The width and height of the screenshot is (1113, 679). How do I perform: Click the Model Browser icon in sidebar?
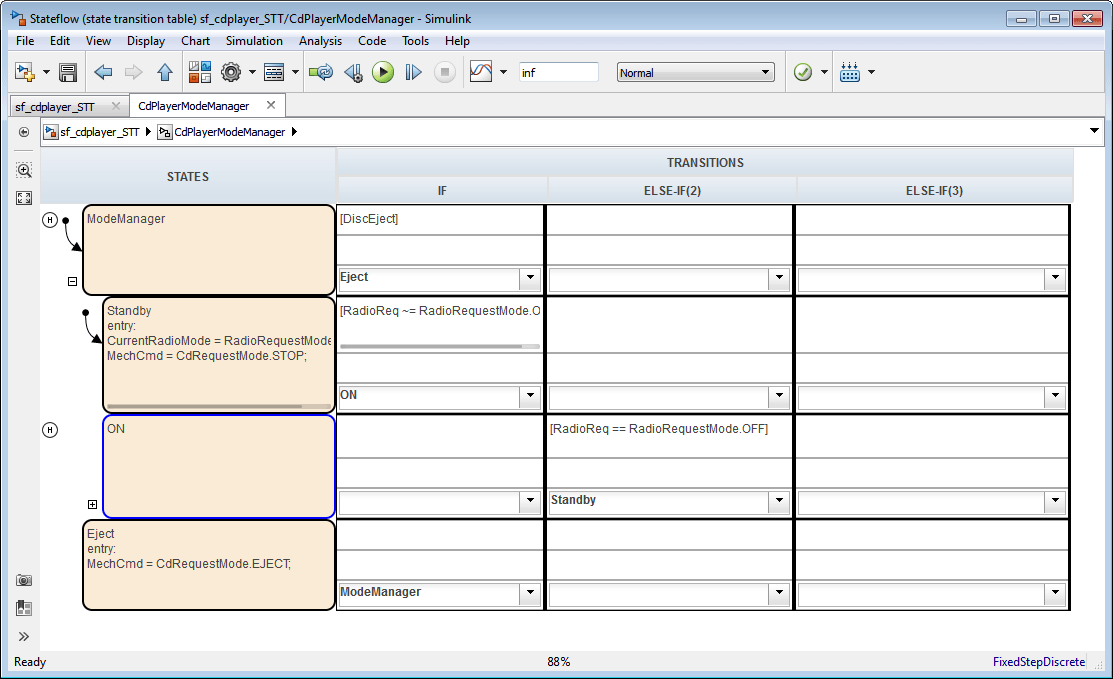[x=24, y=608]
